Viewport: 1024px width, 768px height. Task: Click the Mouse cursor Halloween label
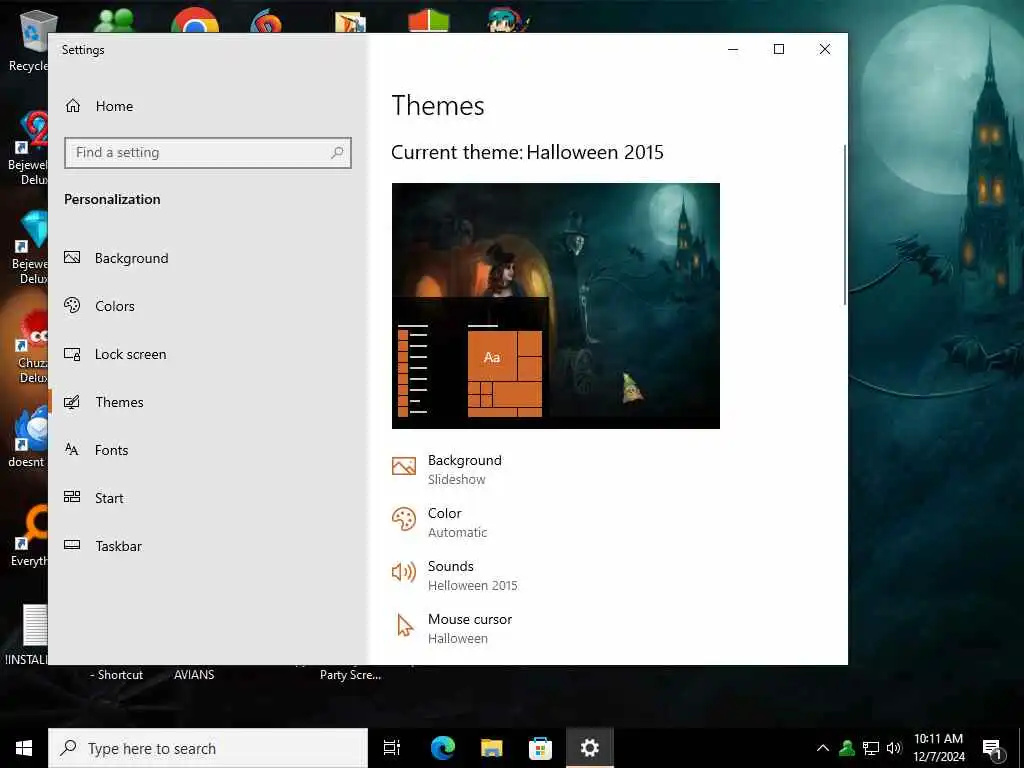470,628
